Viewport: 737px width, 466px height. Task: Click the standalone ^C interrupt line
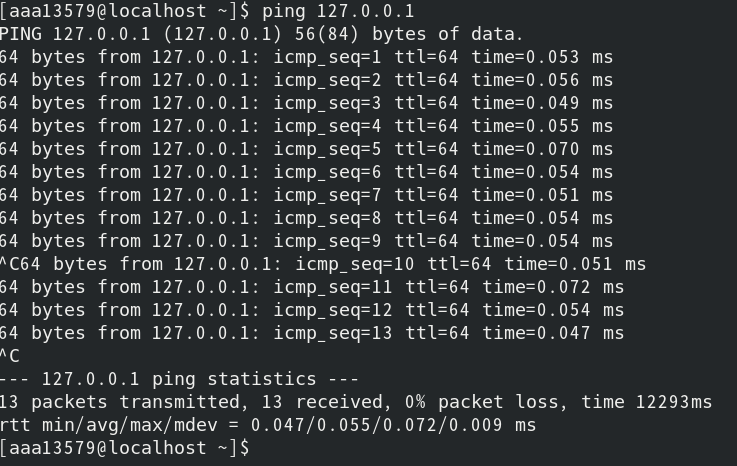10,356
